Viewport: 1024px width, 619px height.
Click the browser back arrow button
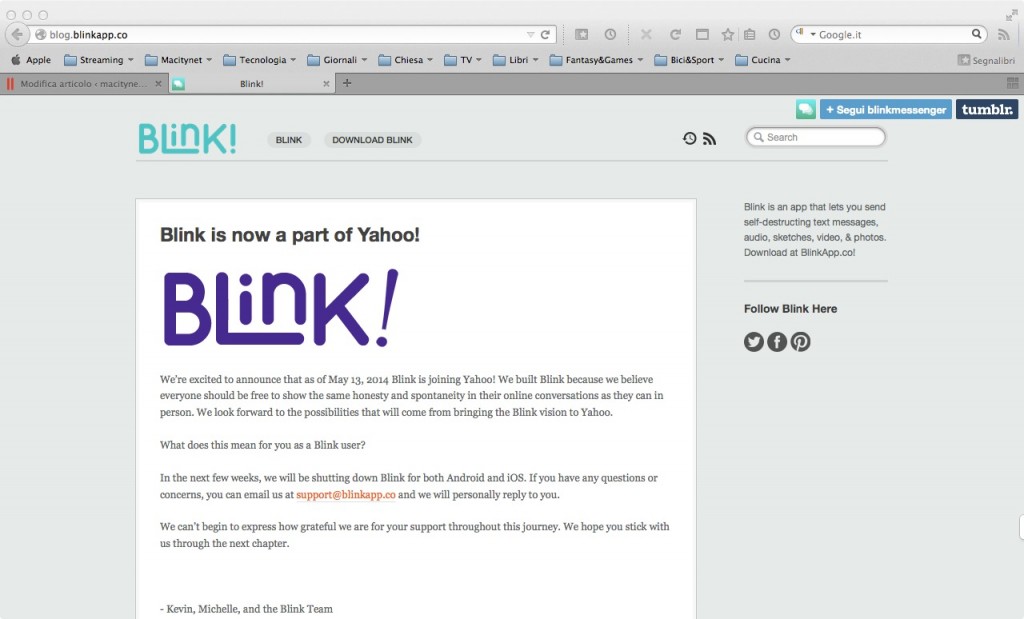(x=17, y=34)
